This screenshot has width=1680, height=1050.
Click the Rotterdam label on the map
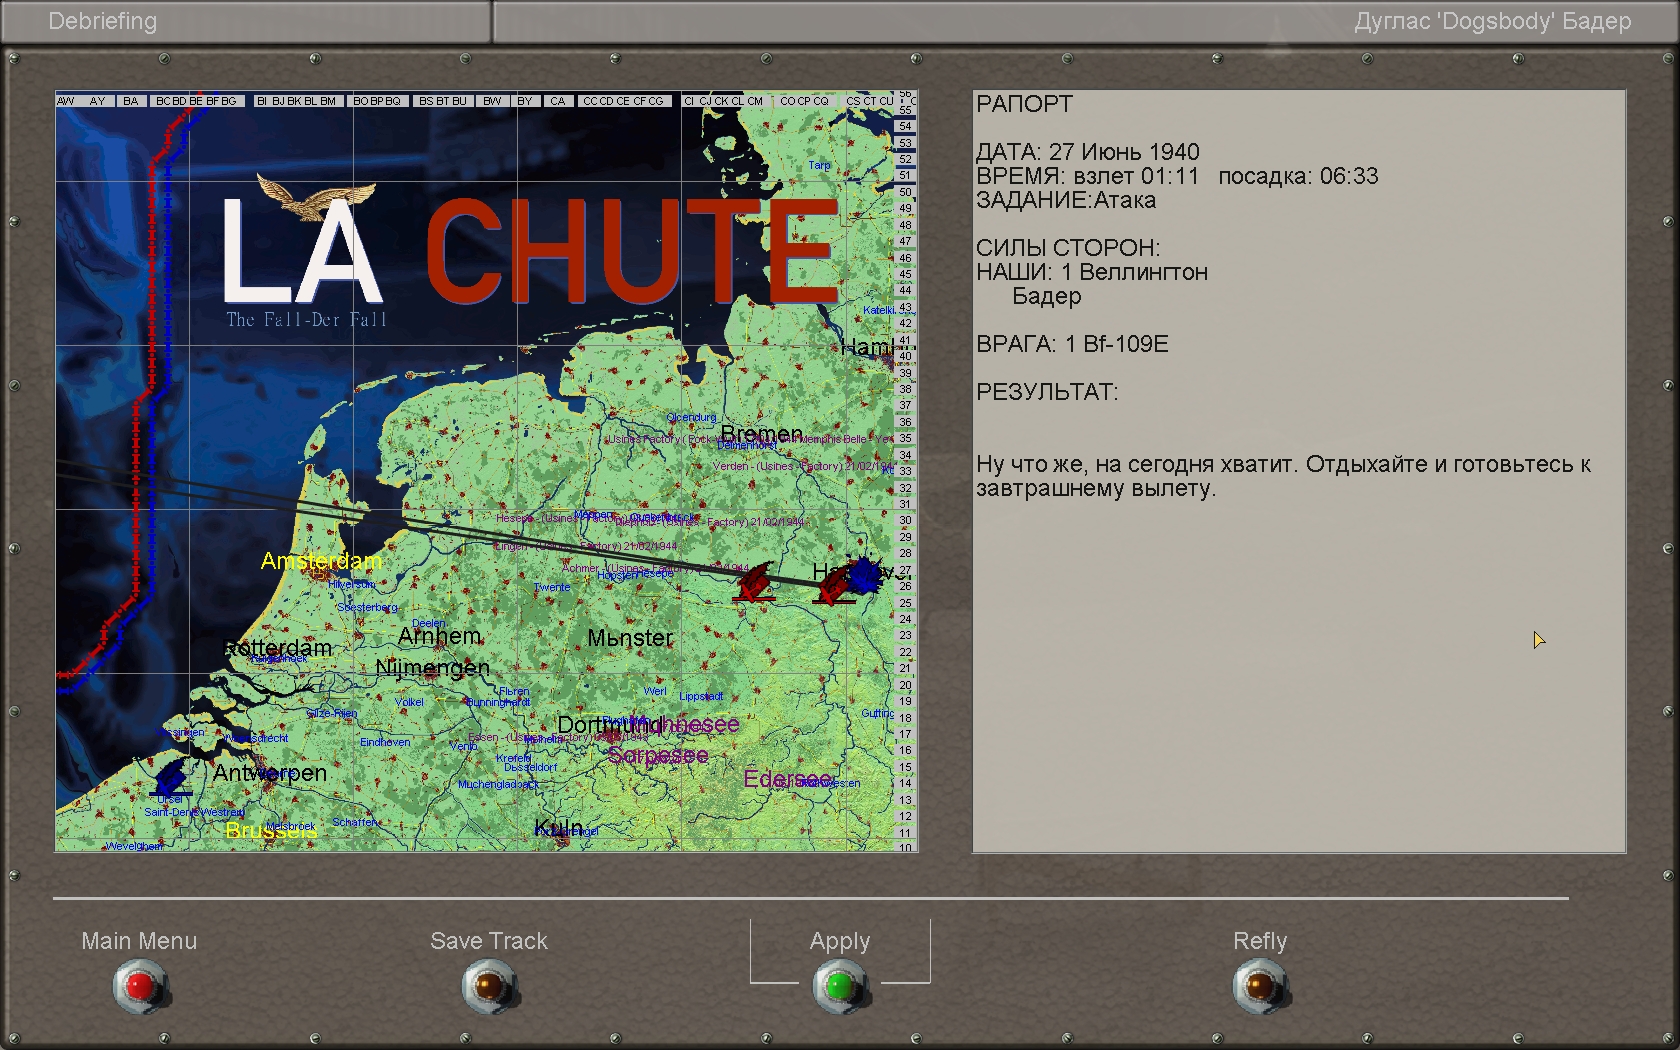click(278, 648)
